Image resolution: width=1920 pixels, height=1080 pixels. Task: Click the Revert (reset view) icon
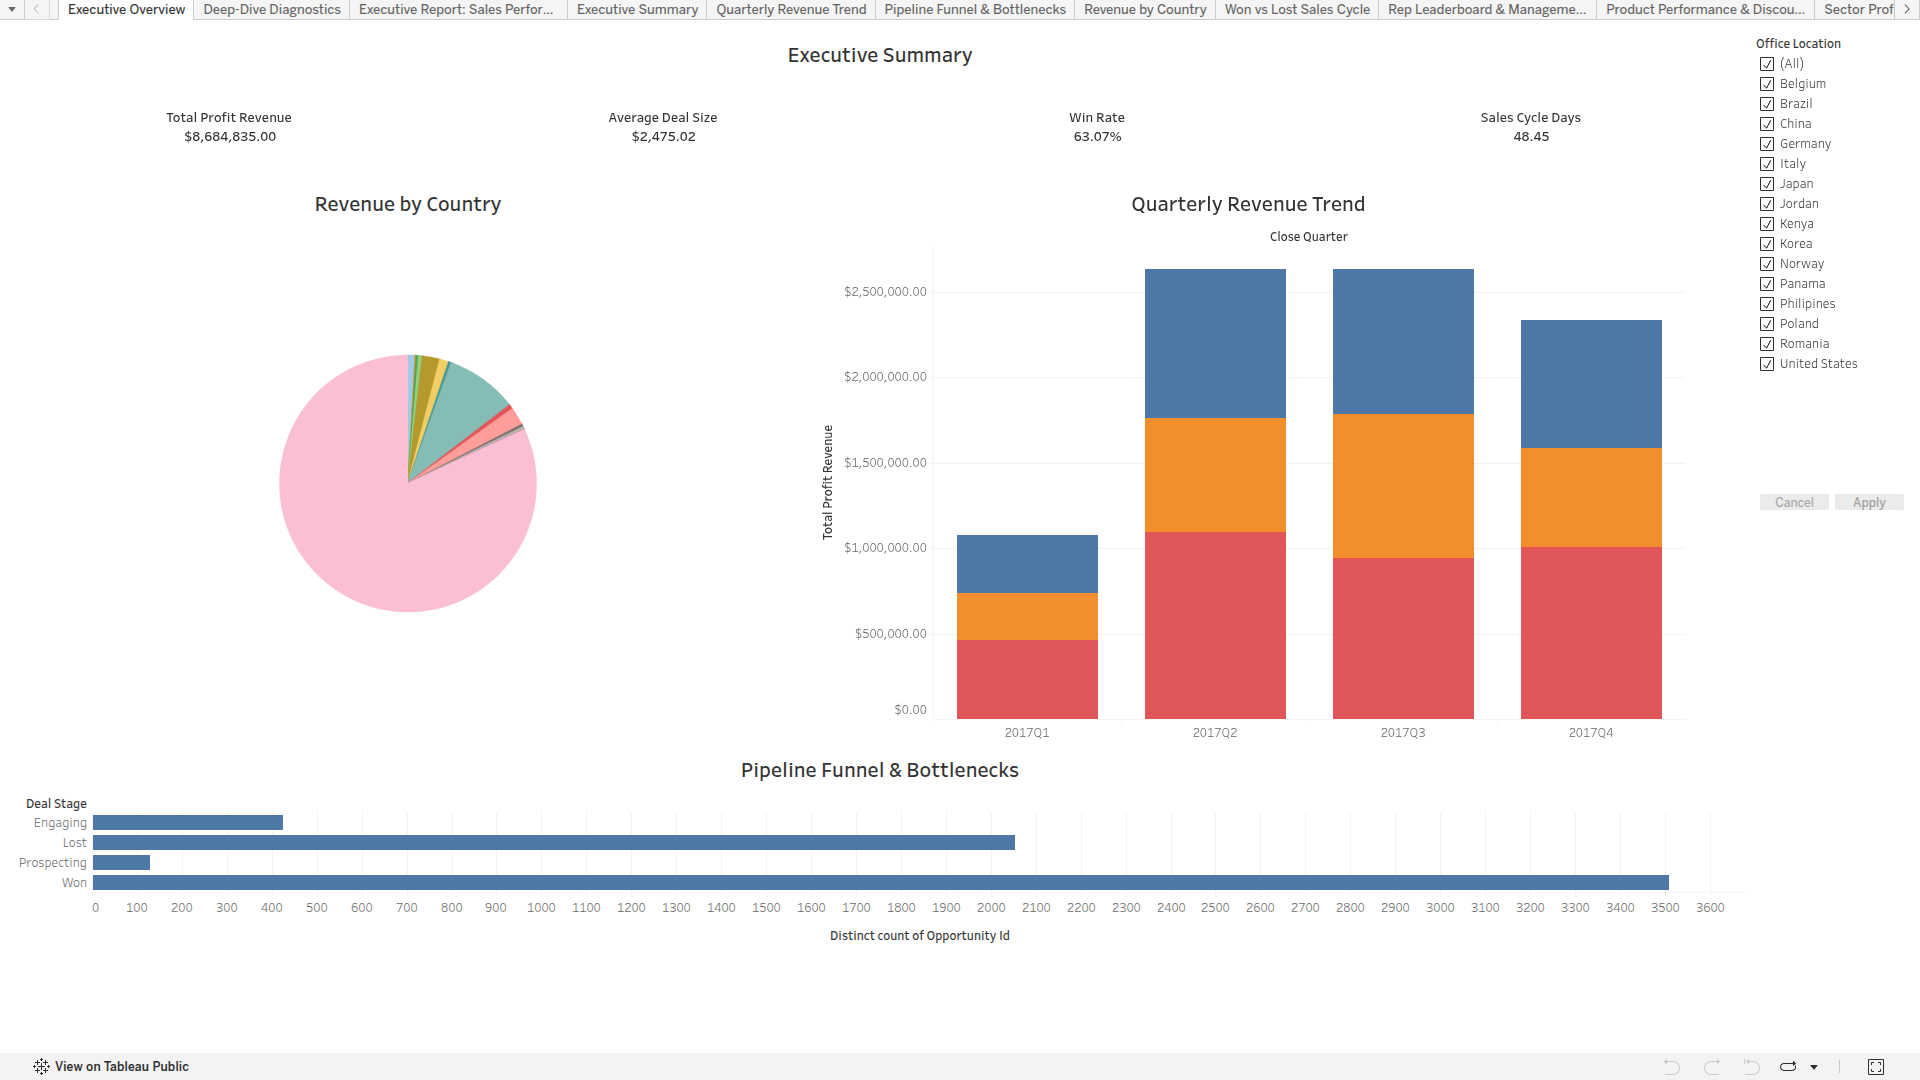pyautogui.click(x=1751, y=1066)
